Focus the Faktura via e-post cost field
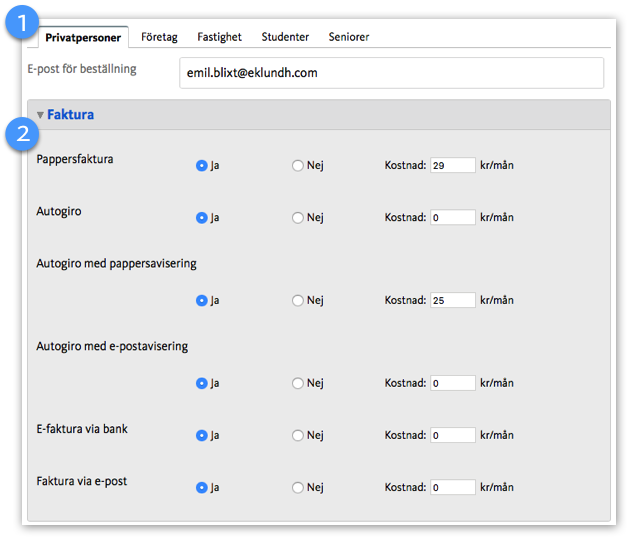 (452, 488)
